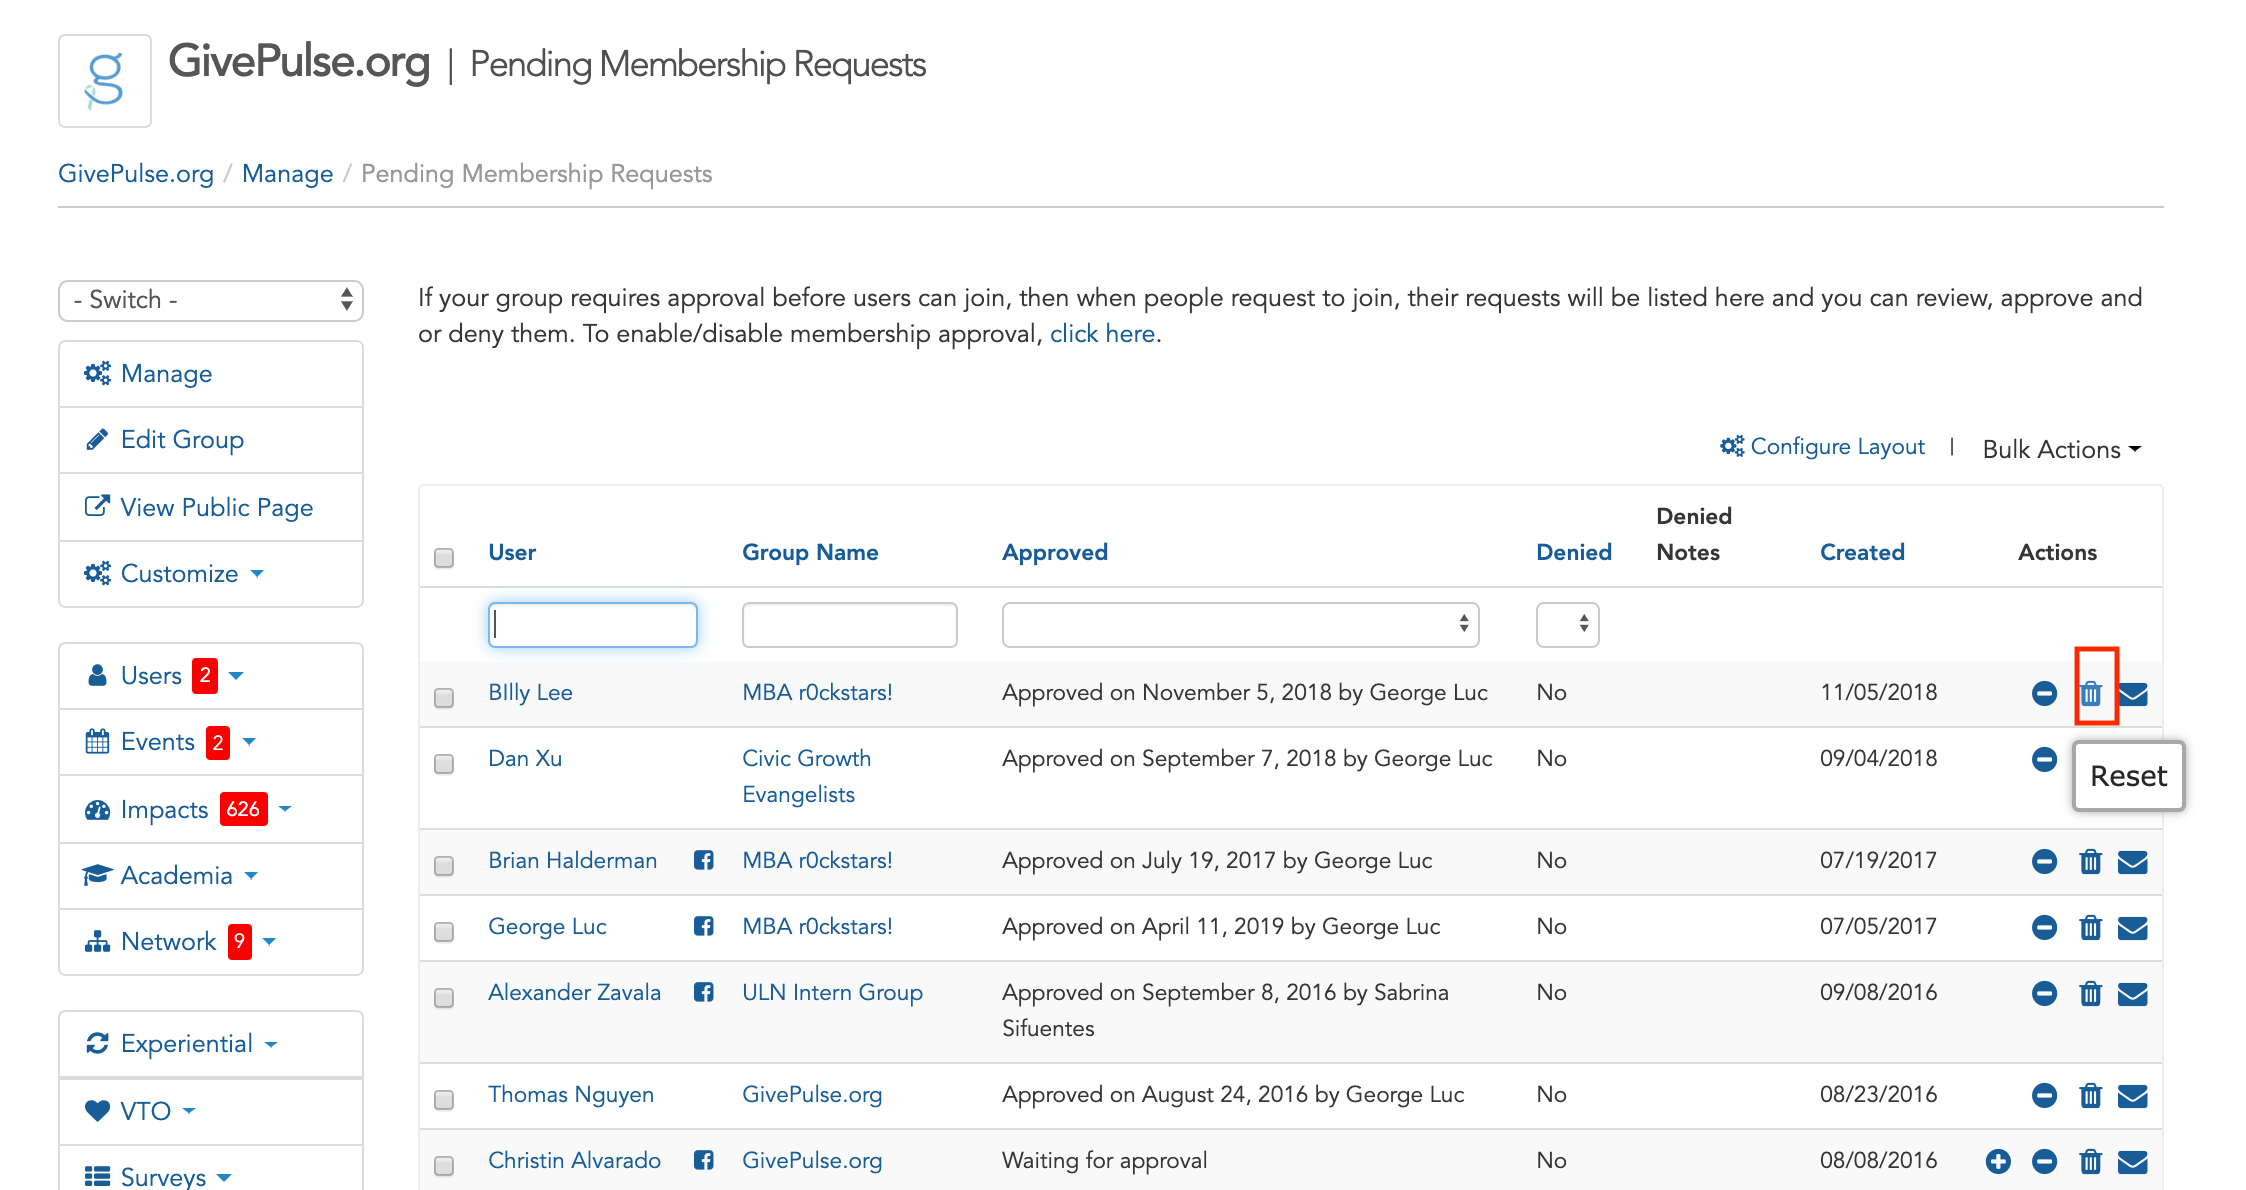The height and width of the screenshot is (1190, 2246).
Task: Focus the User filter text field
Action: [592, 624]
